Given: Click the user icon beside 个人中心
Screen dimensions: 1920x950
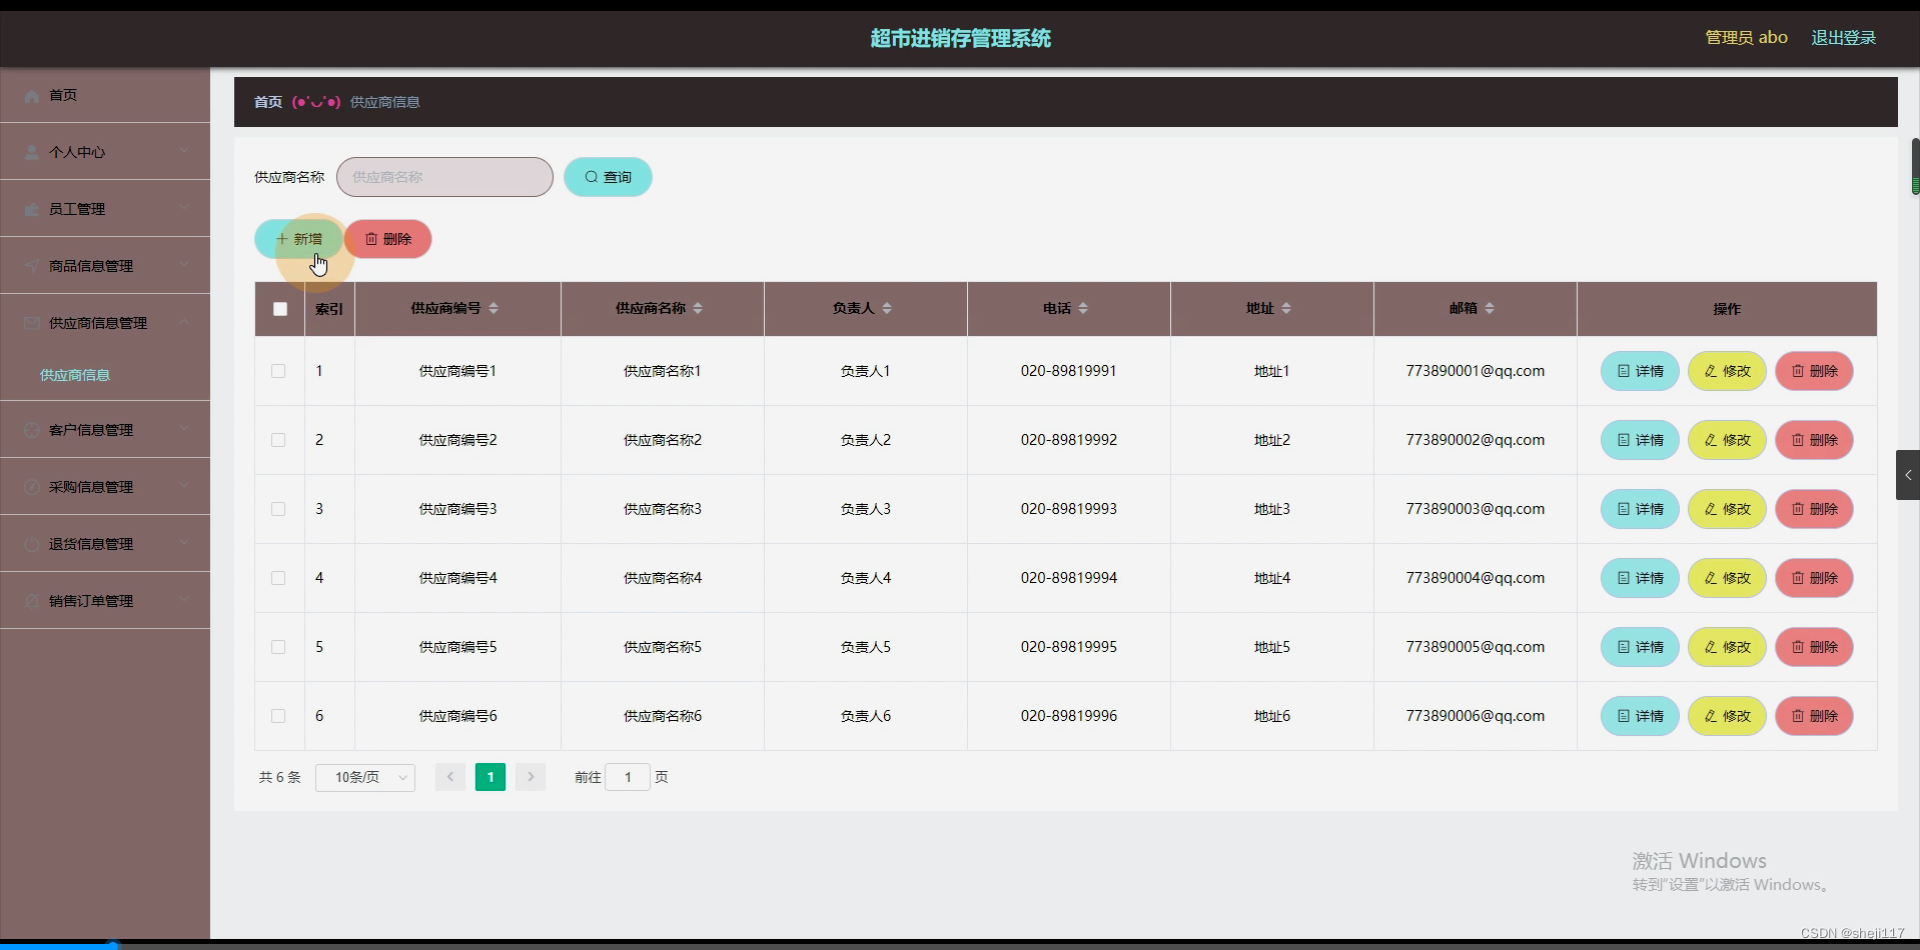Looking at the screenshot, I should click(32, 153).
